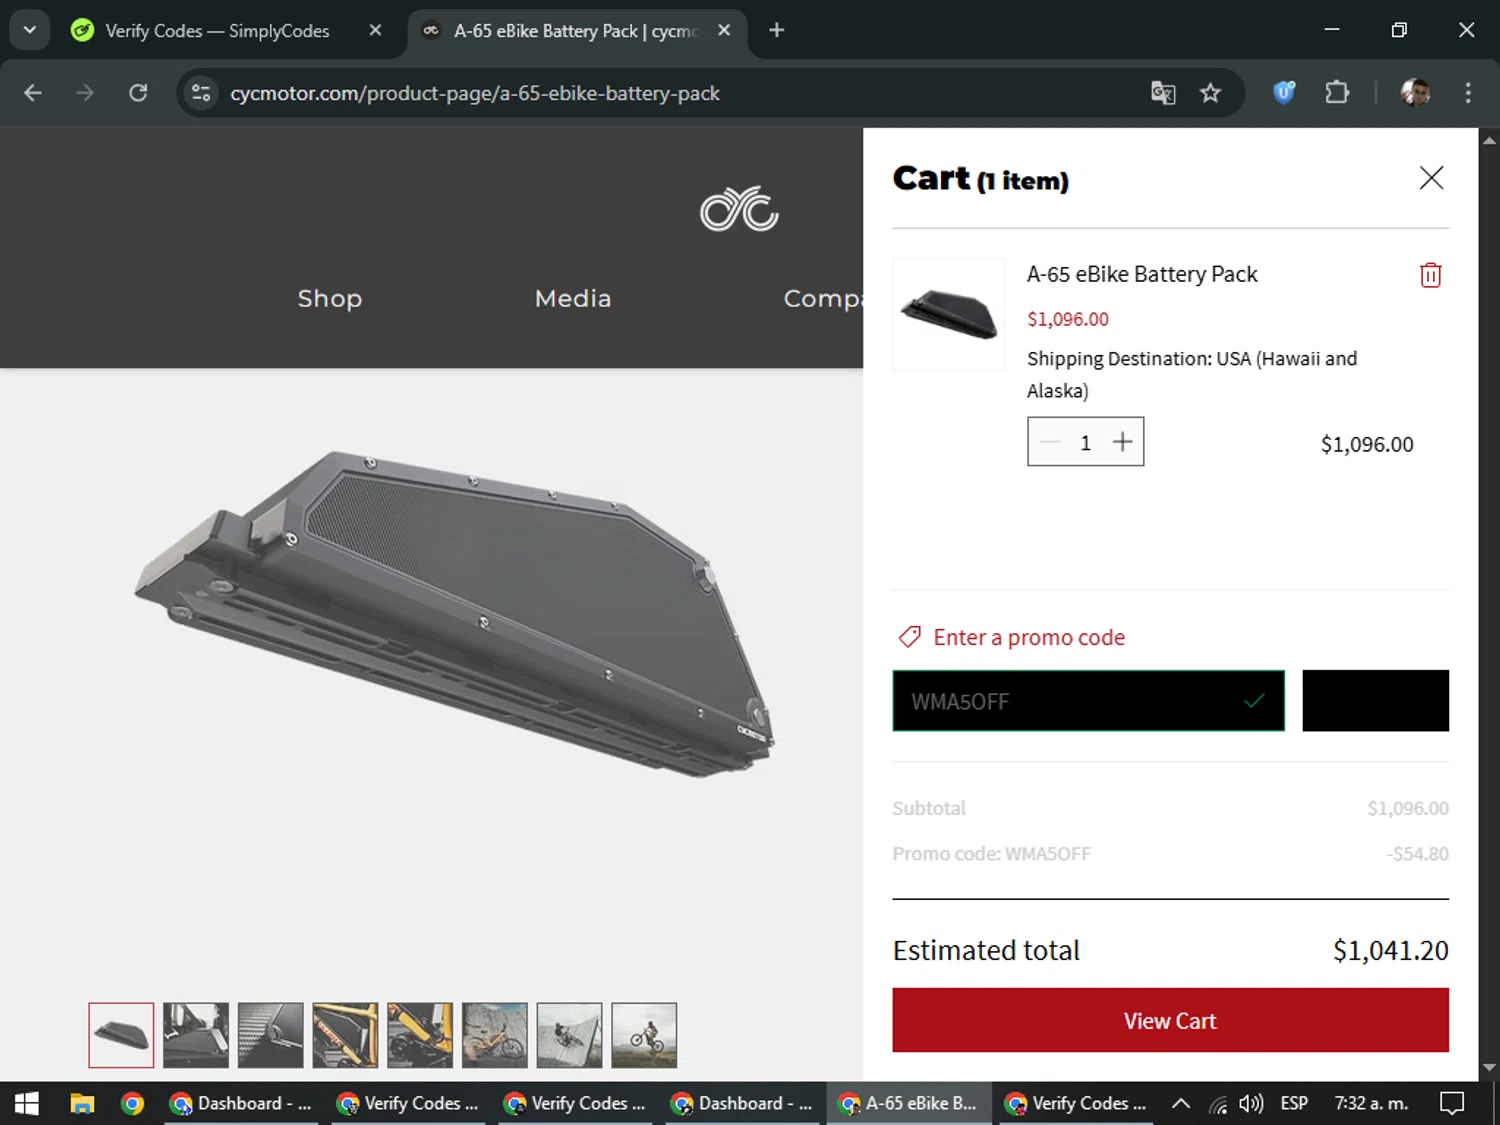Screen dimensions: 1500x1125
Task: Close the cart panel with the X icon
Action: (1431, 178)
